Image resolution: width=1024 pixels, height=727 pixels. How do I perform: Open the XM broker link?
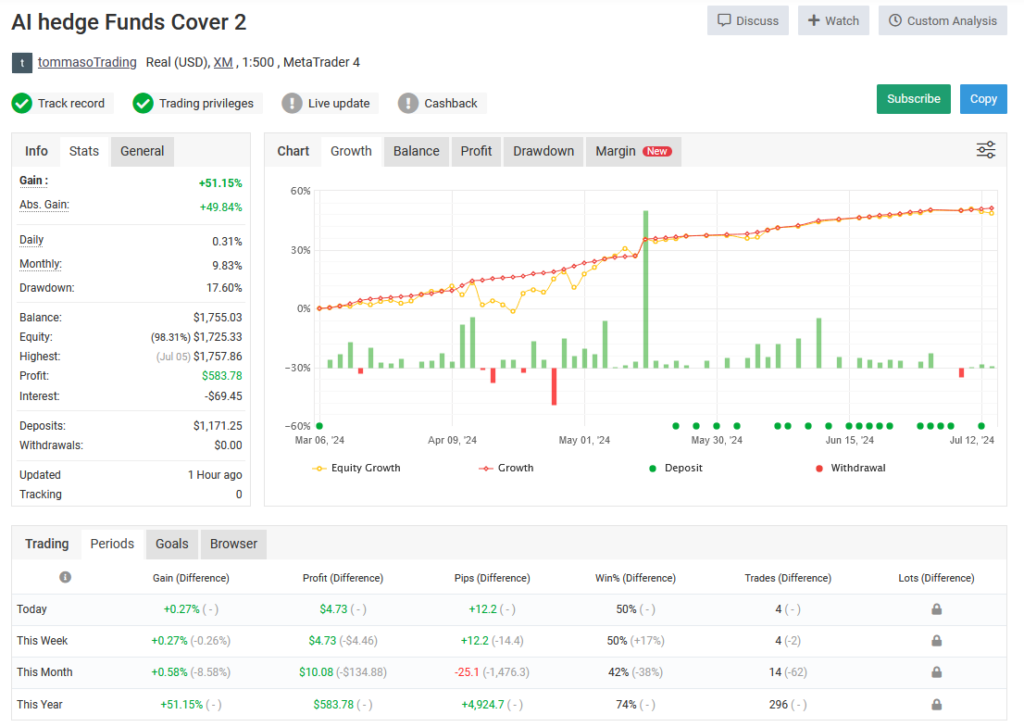pyautogui.click(x=223, y=62)
